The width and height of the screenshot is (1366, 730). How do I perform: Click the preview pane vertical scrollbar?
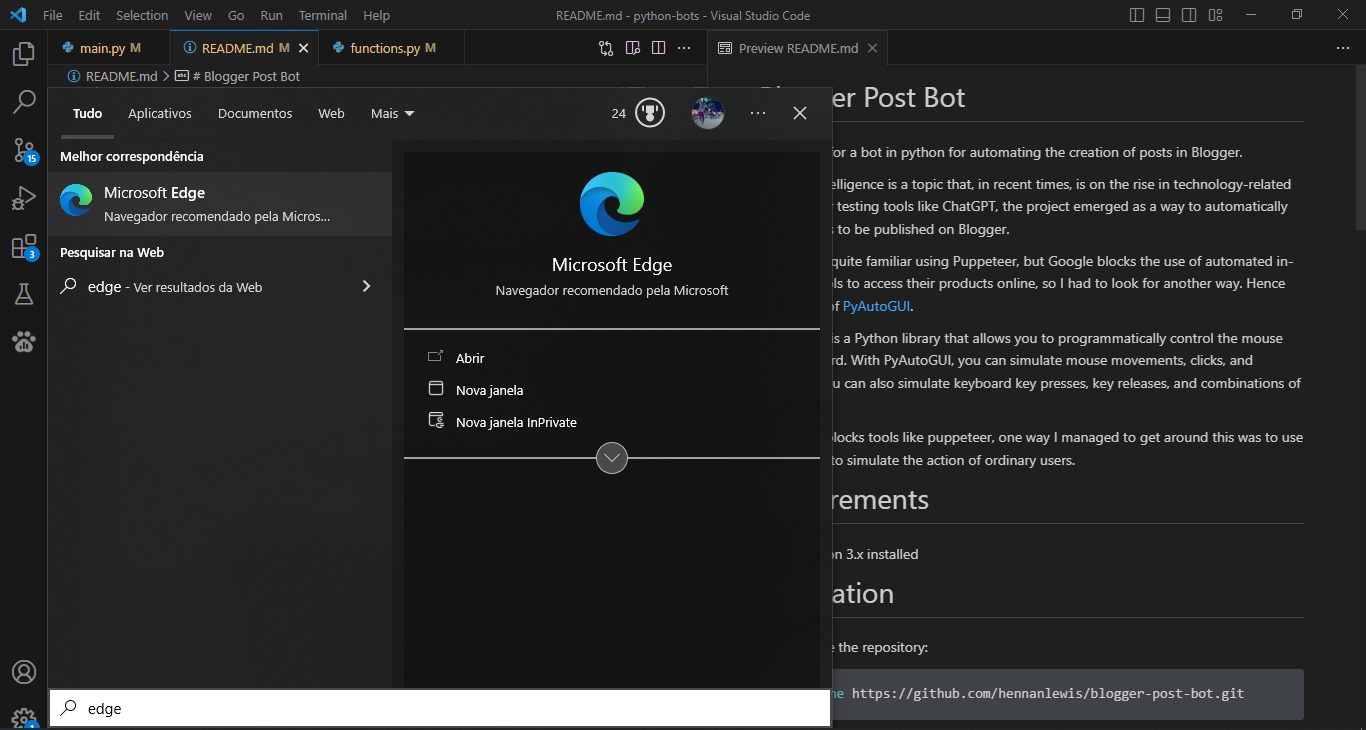click(1359, 150)
